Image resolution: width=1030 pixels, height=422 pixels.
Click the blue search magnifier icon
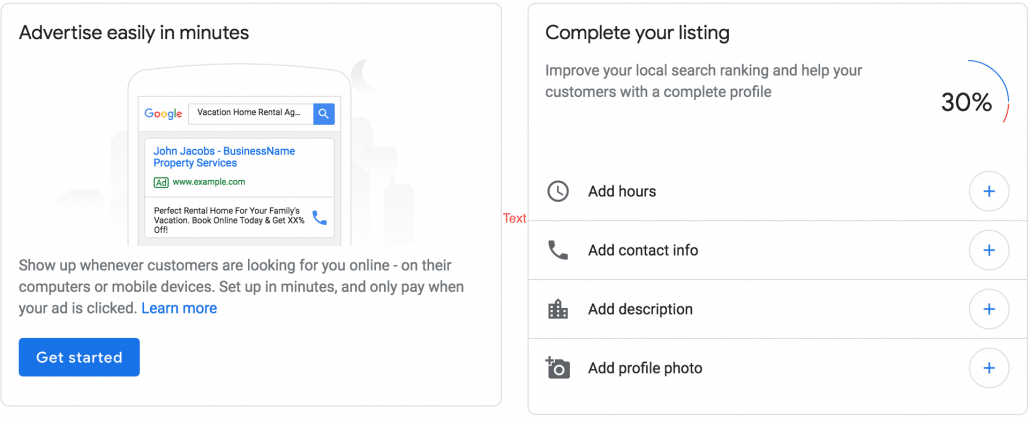323,114
